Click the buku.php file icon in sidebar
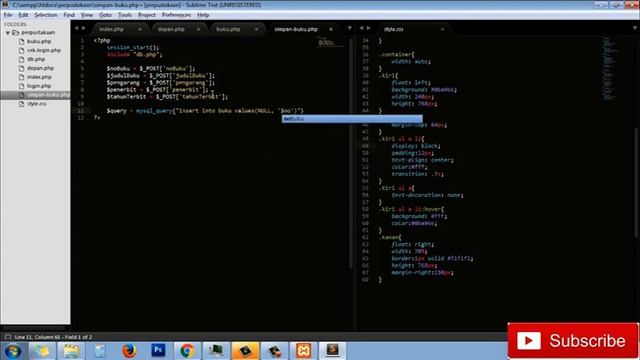 (21, 41)
